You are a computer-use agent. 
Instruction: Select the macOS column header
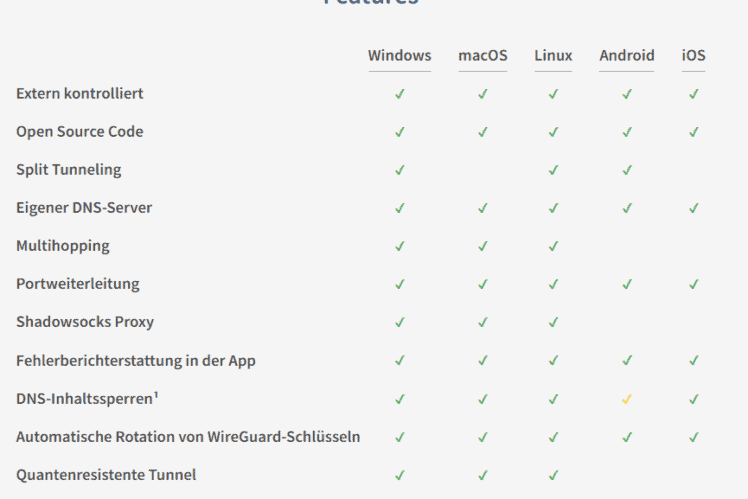coord(483,55)
